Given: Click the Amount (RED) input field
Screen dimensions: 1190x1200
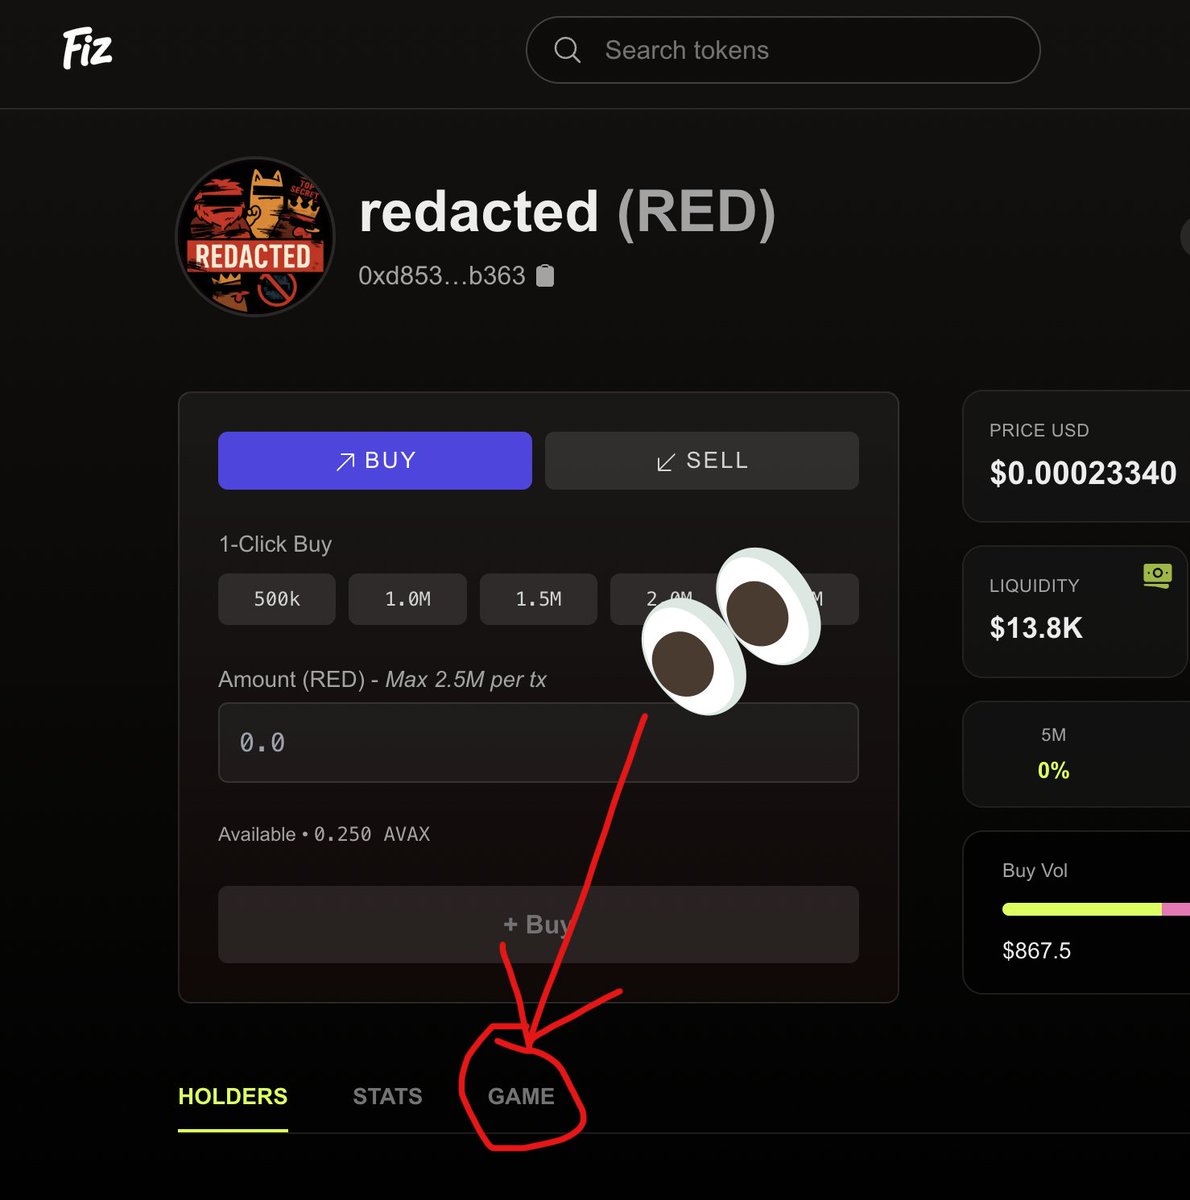Looking at the screenshot, I should (x=538, y=742).
